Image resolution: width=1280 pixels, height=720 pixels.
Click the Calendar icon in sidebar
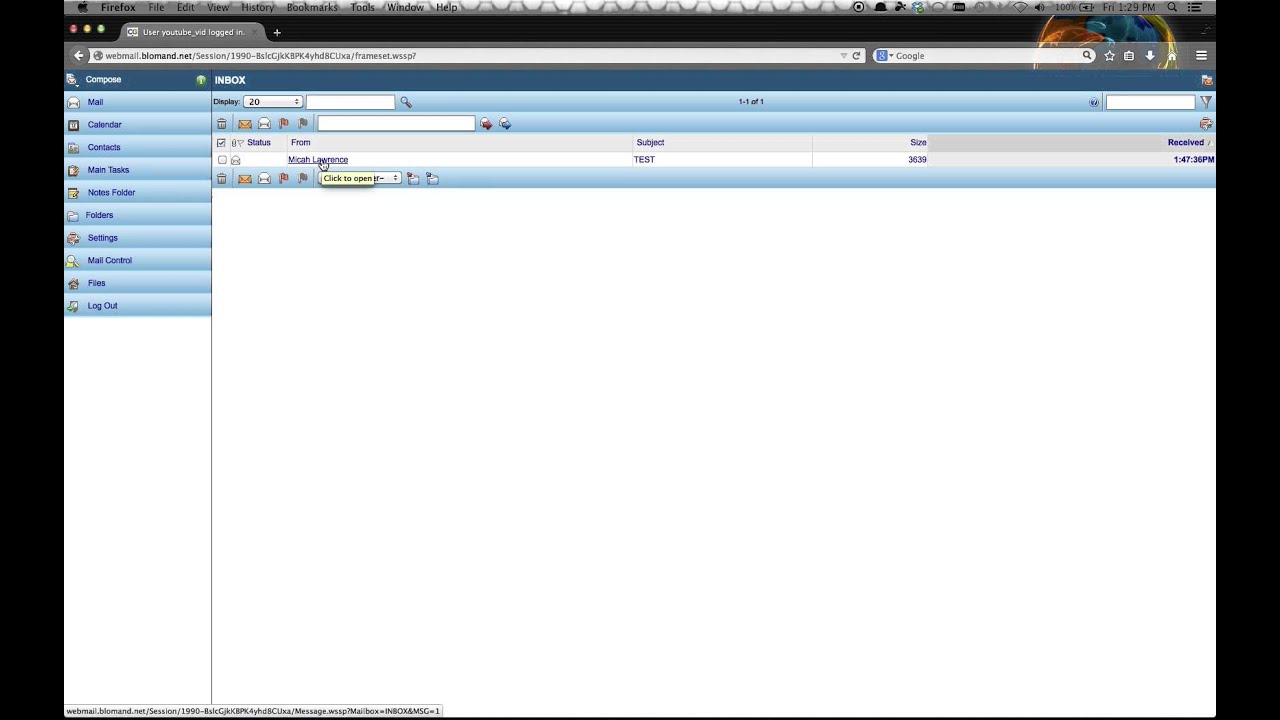73,125
